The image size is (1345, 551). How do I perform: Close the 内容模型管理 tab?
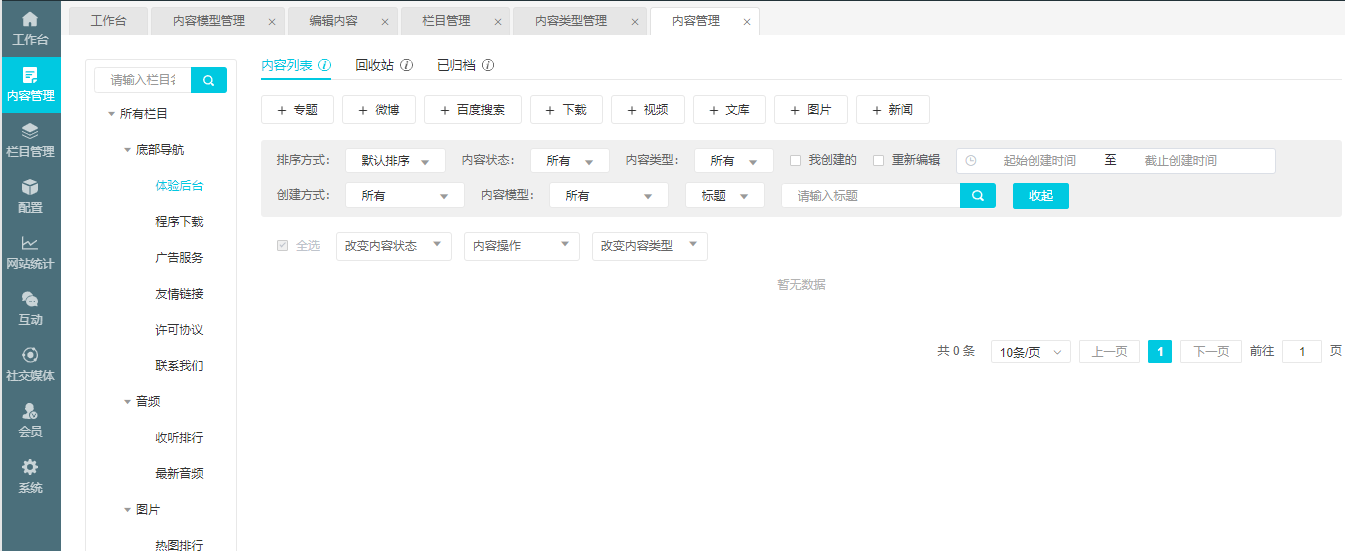point(272,21)
